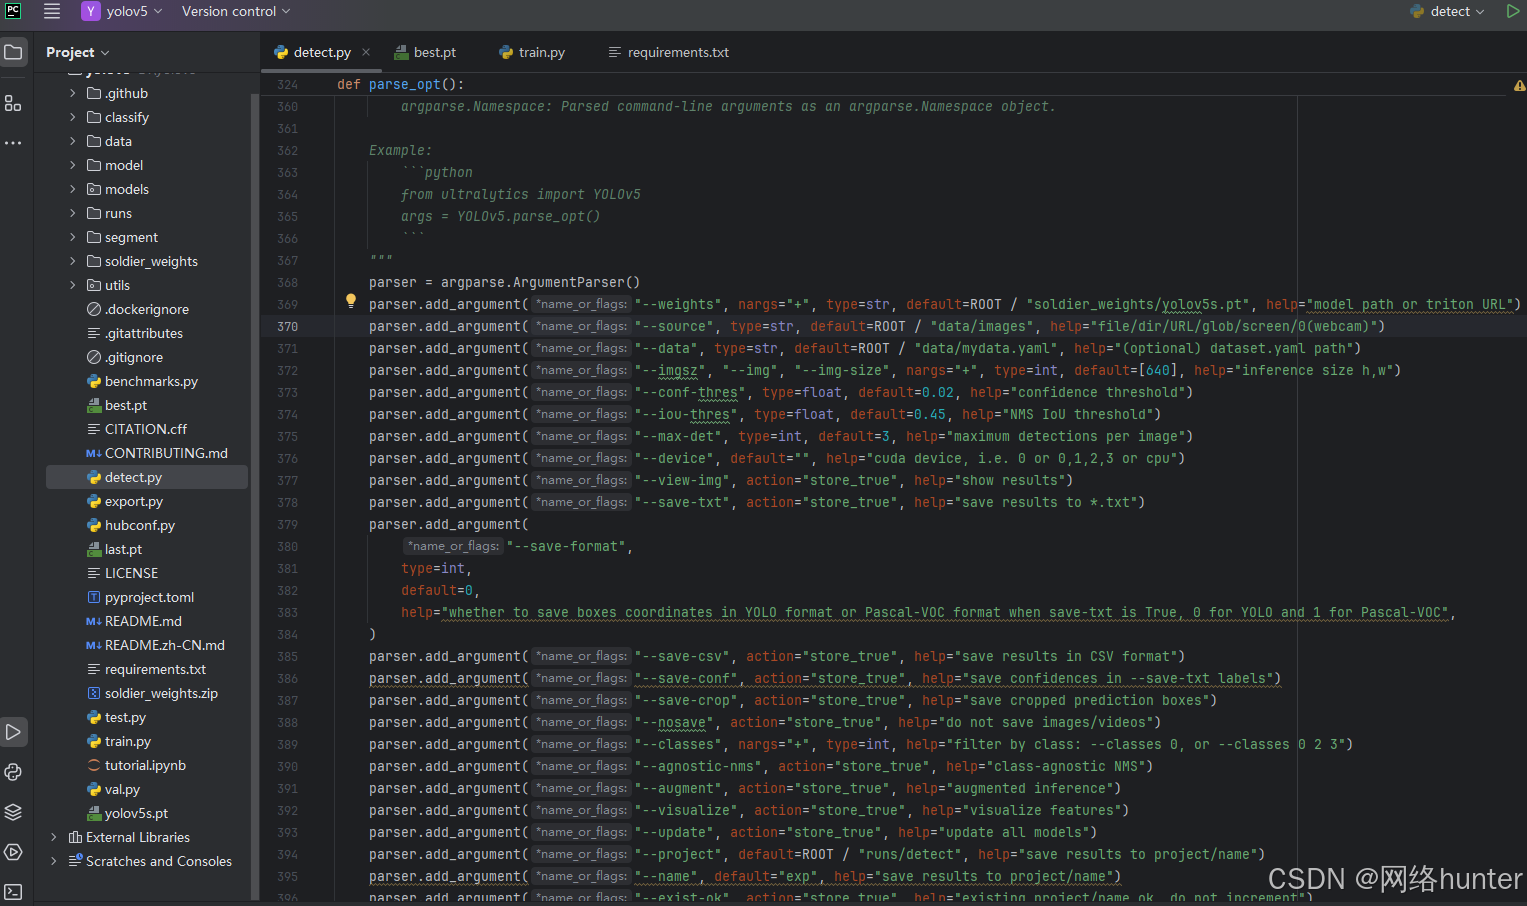1527x906 pixels.
Task: Select pyproject.toml in project tree
Action: [x=140, y=597]
